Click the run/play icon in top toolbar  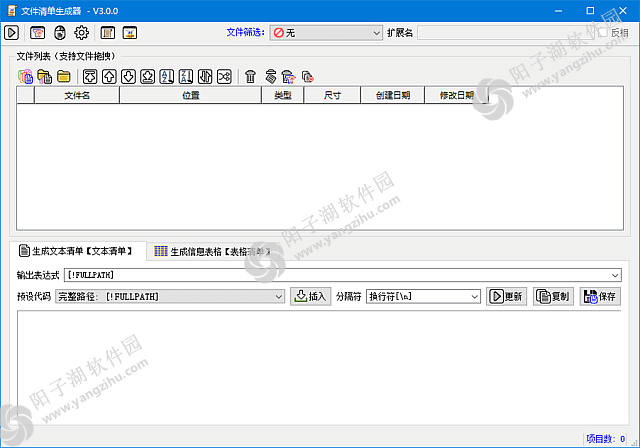11,33
